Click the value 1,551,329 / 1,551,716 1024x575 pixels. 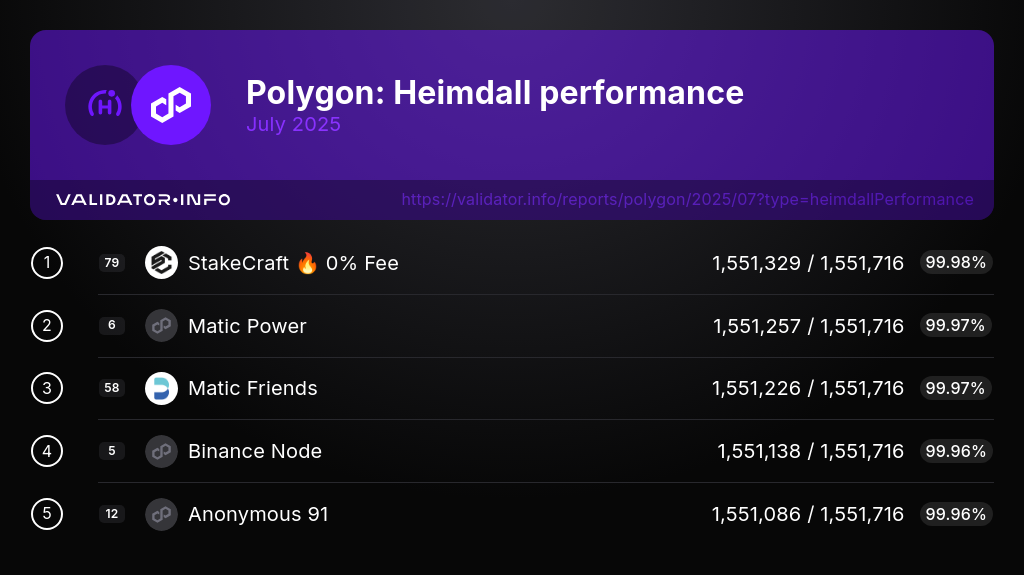coord(808,263)
